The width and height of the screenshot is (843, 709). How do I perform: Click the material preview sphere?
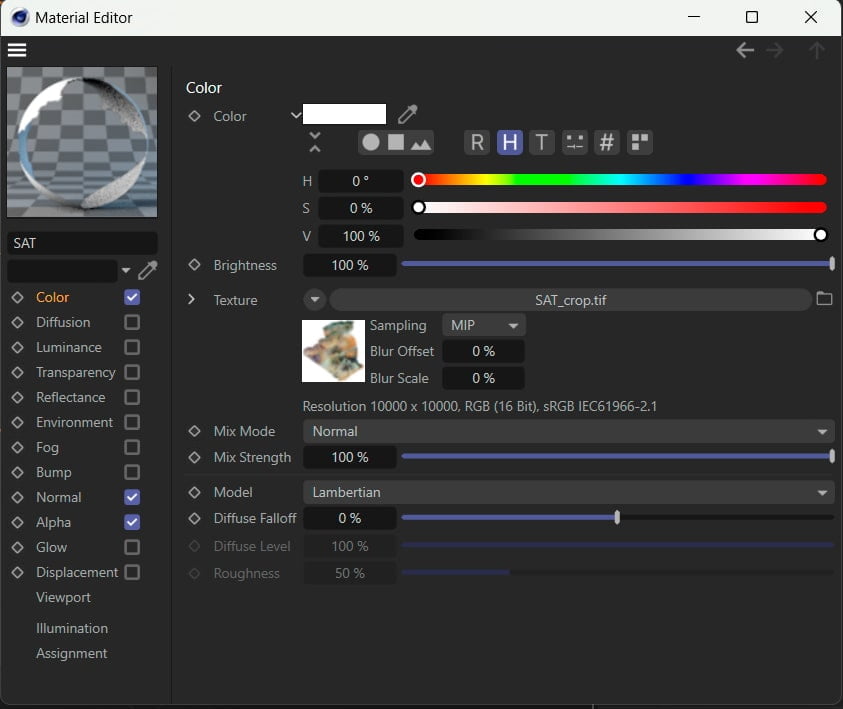tap(82, 142)
